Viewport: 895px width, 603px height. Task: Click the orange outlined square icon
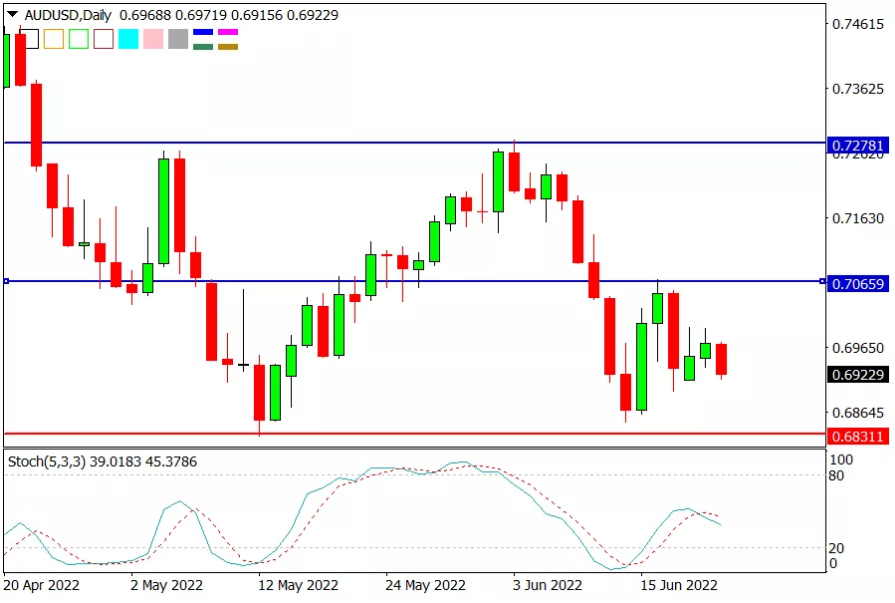[x=54, y=39]
